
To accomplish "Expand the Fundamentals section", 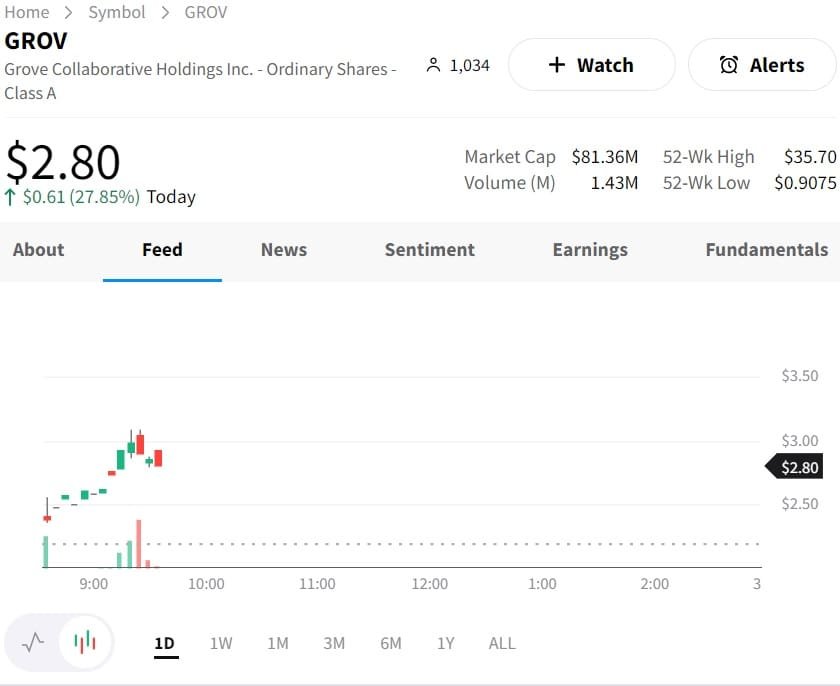I will pyautogui.click(x=767, y=250).
